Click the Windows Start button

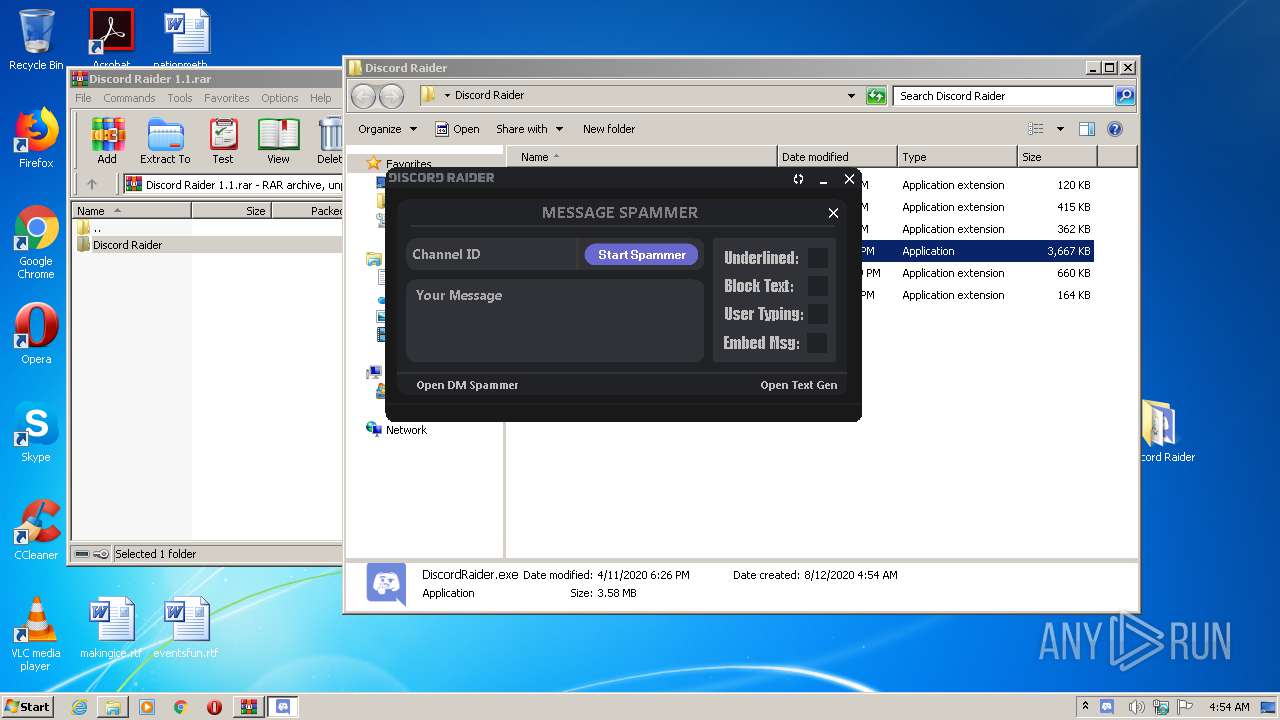coord(27,706)
